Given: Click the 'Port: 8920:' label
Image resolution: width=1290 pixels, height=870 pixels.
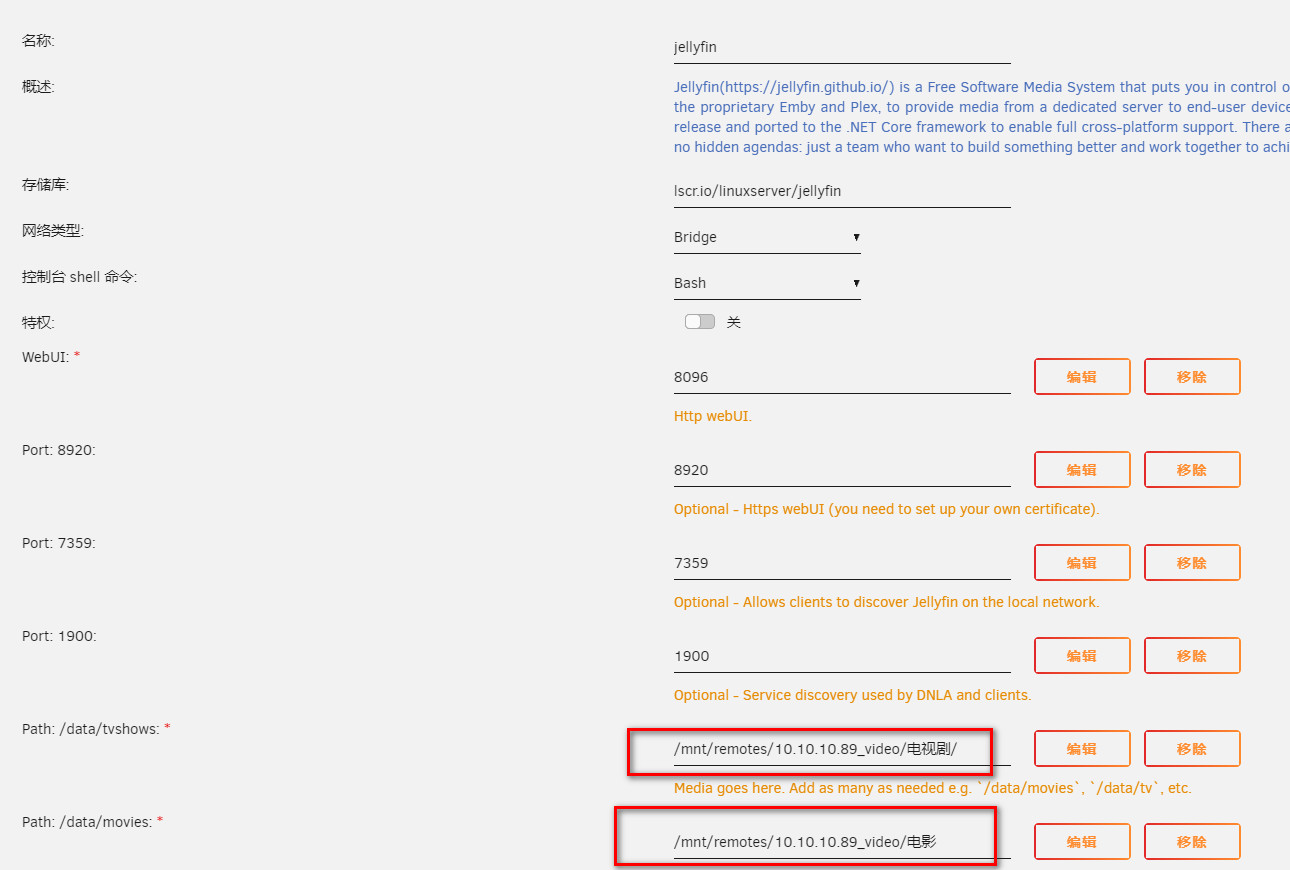Looking at the screenshot, I should (x=59, y=450).
